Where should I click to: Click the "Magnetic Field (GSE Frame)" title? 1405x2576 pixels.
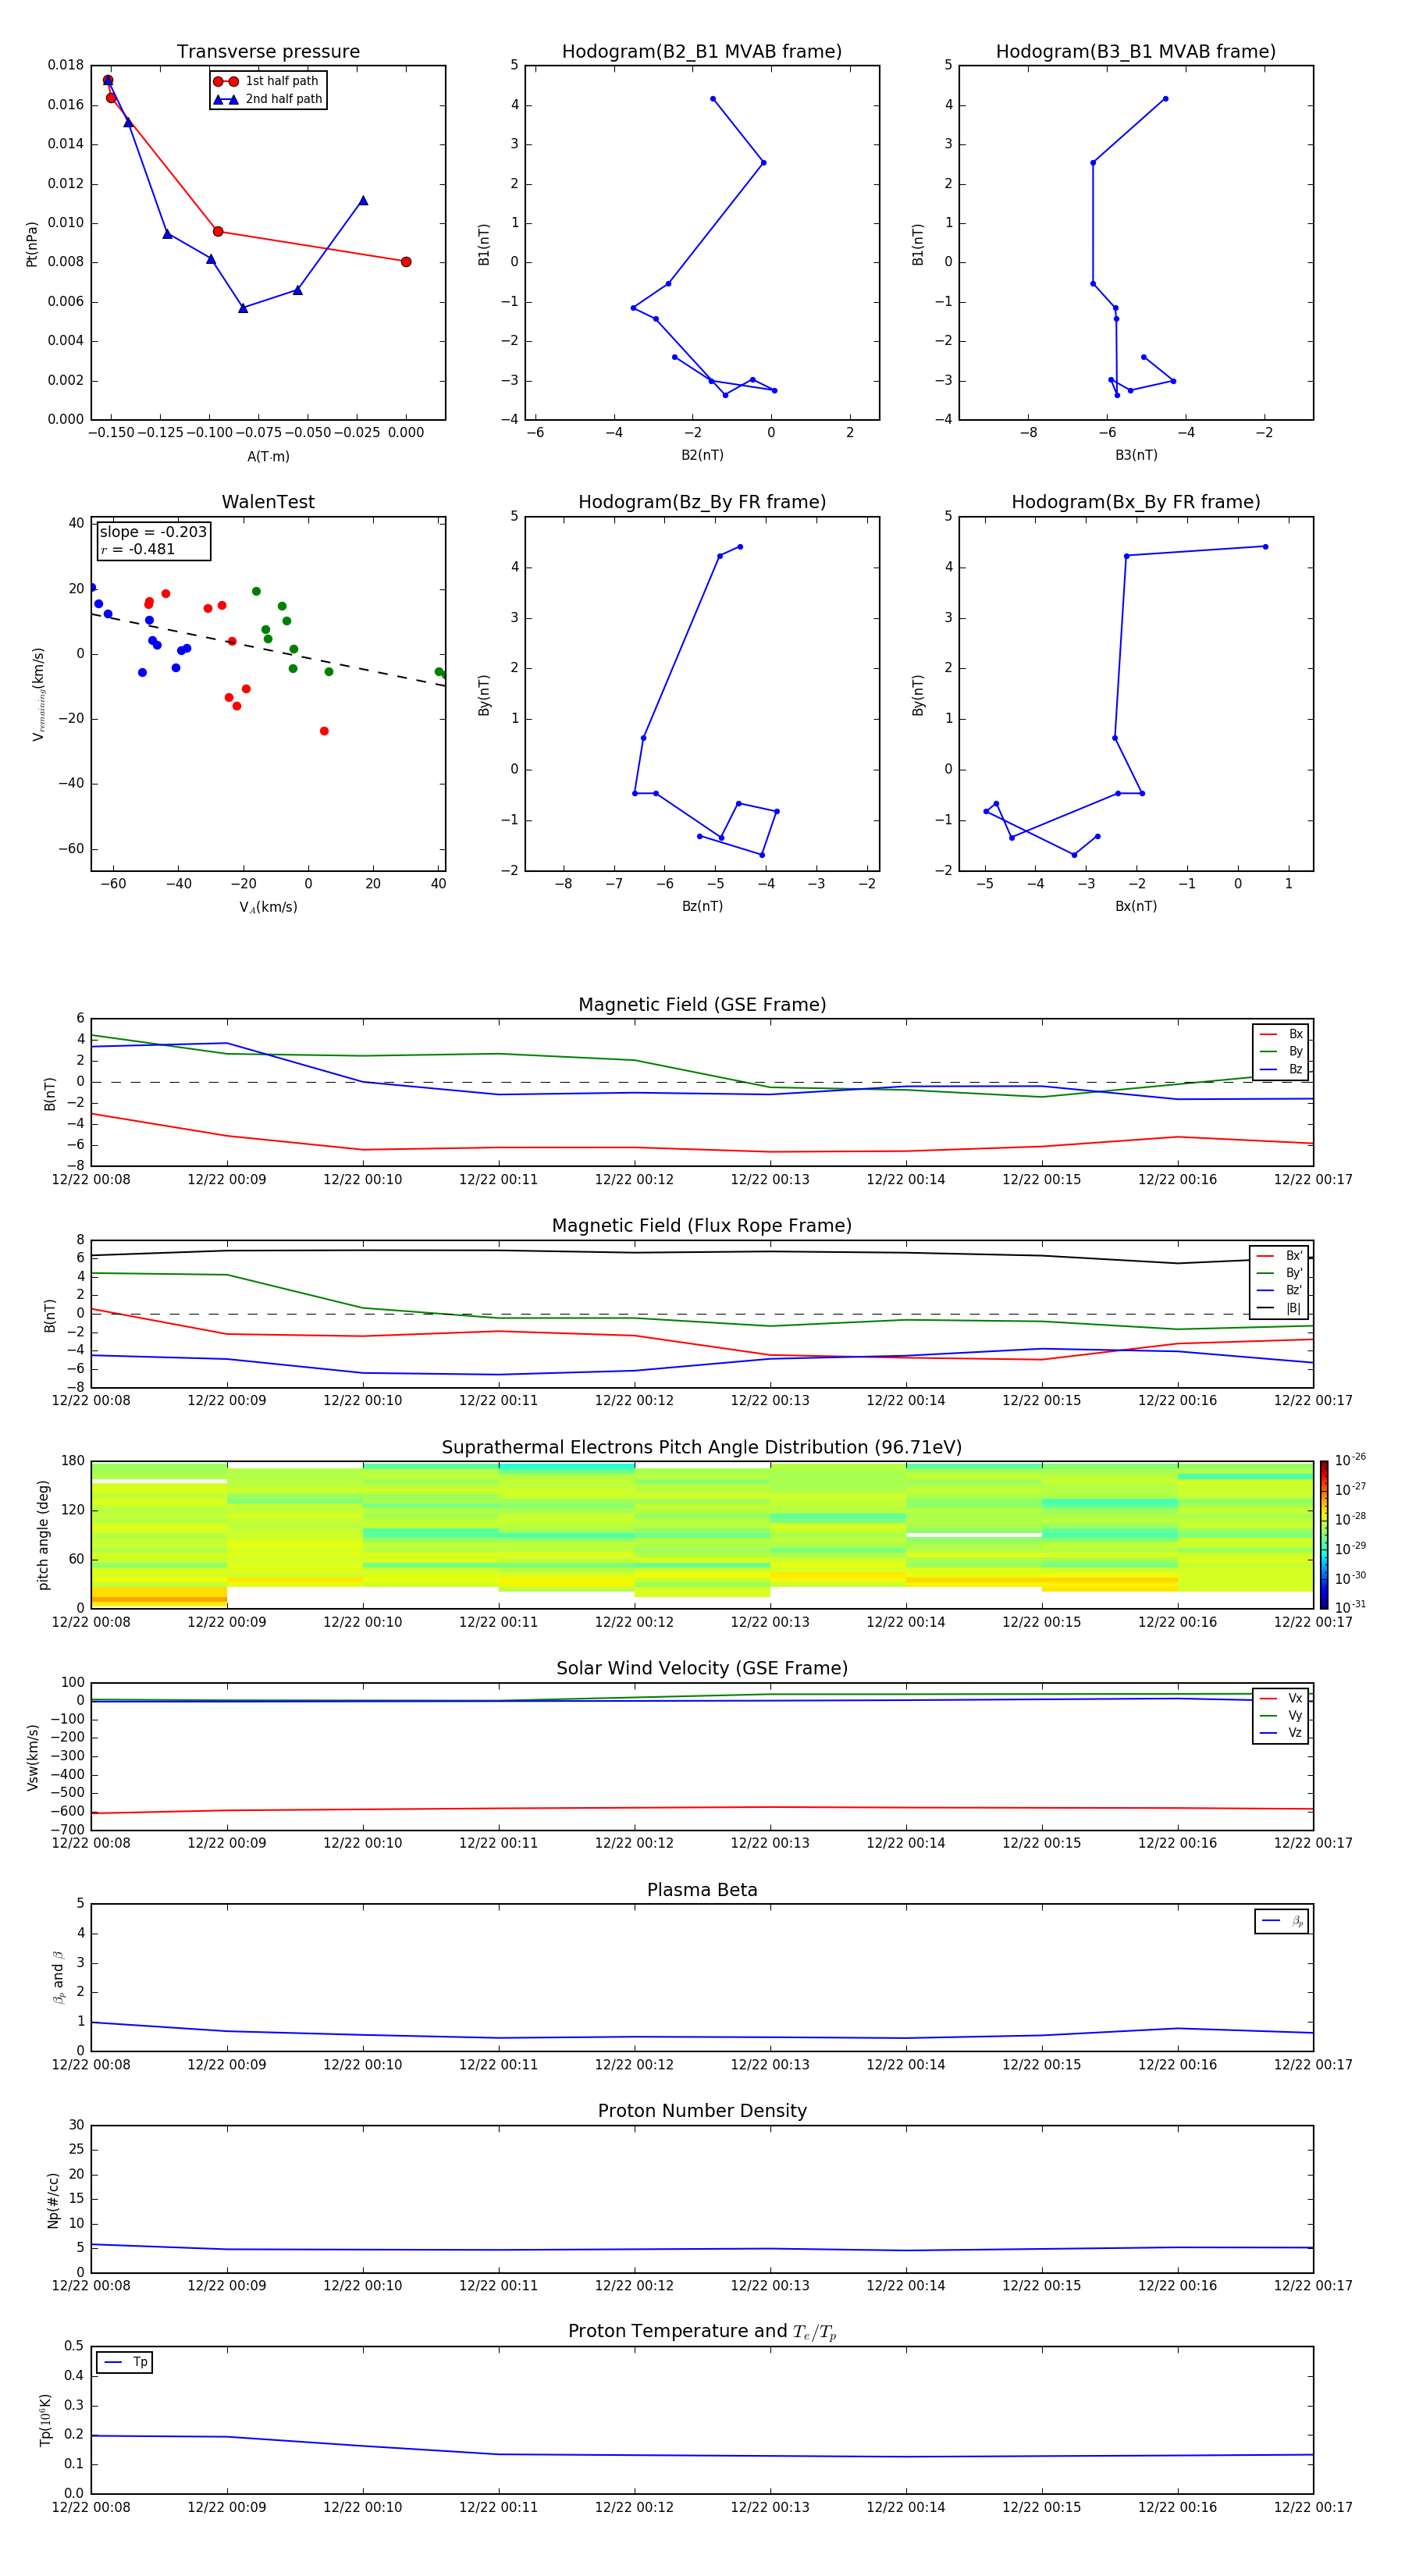(x=702, y=1005)
